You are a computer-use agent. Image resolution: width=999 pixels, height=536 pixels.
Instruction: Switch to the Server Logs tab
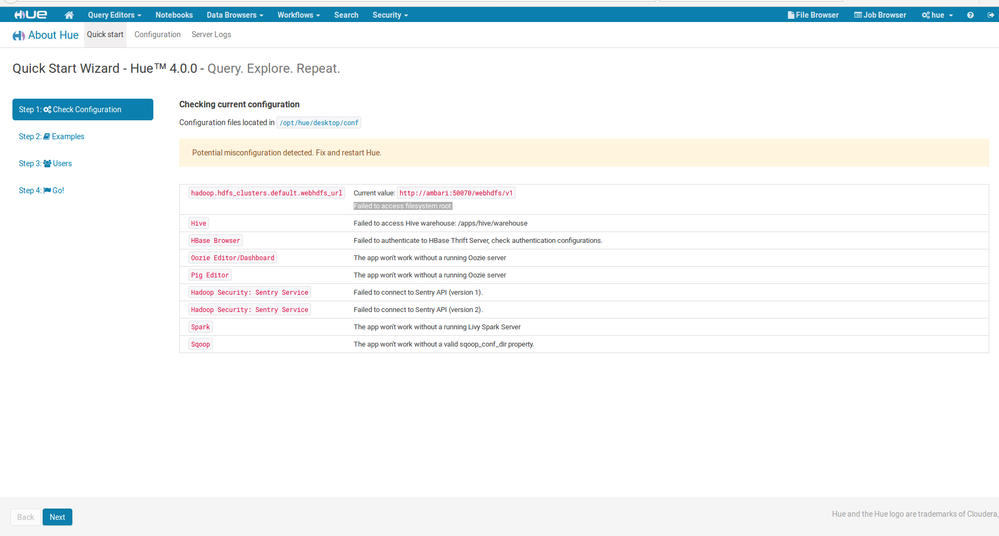[x=211, y=34]
